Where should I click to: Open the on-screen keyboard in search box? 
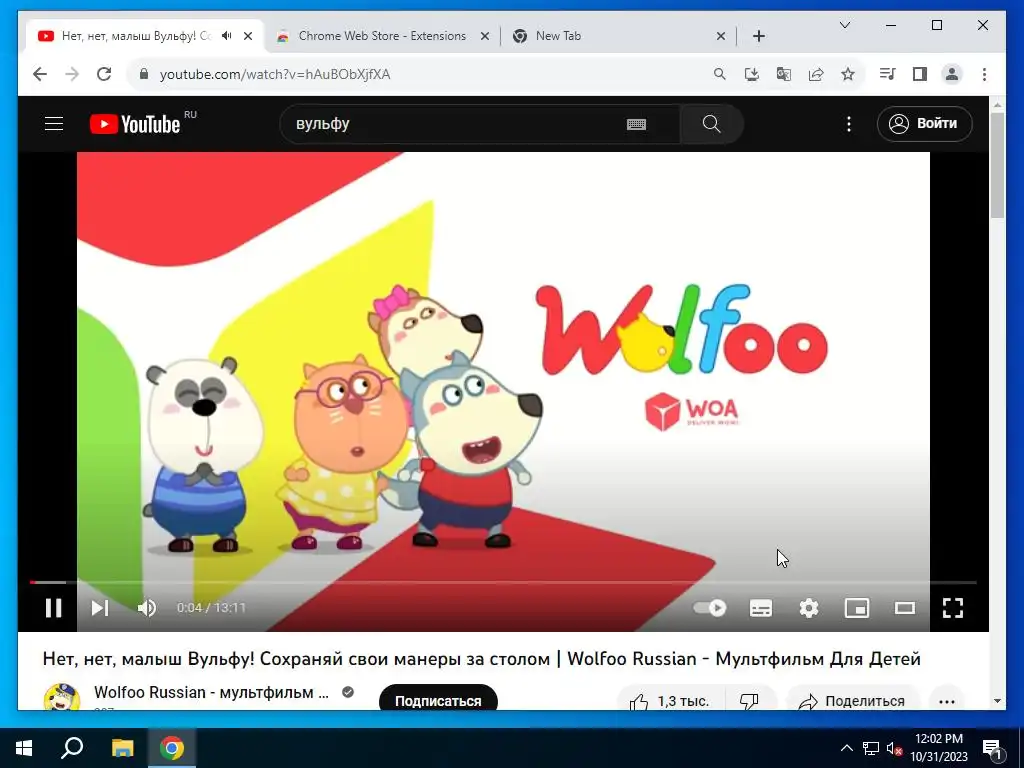pyautogui.click(x=636, y=124)
